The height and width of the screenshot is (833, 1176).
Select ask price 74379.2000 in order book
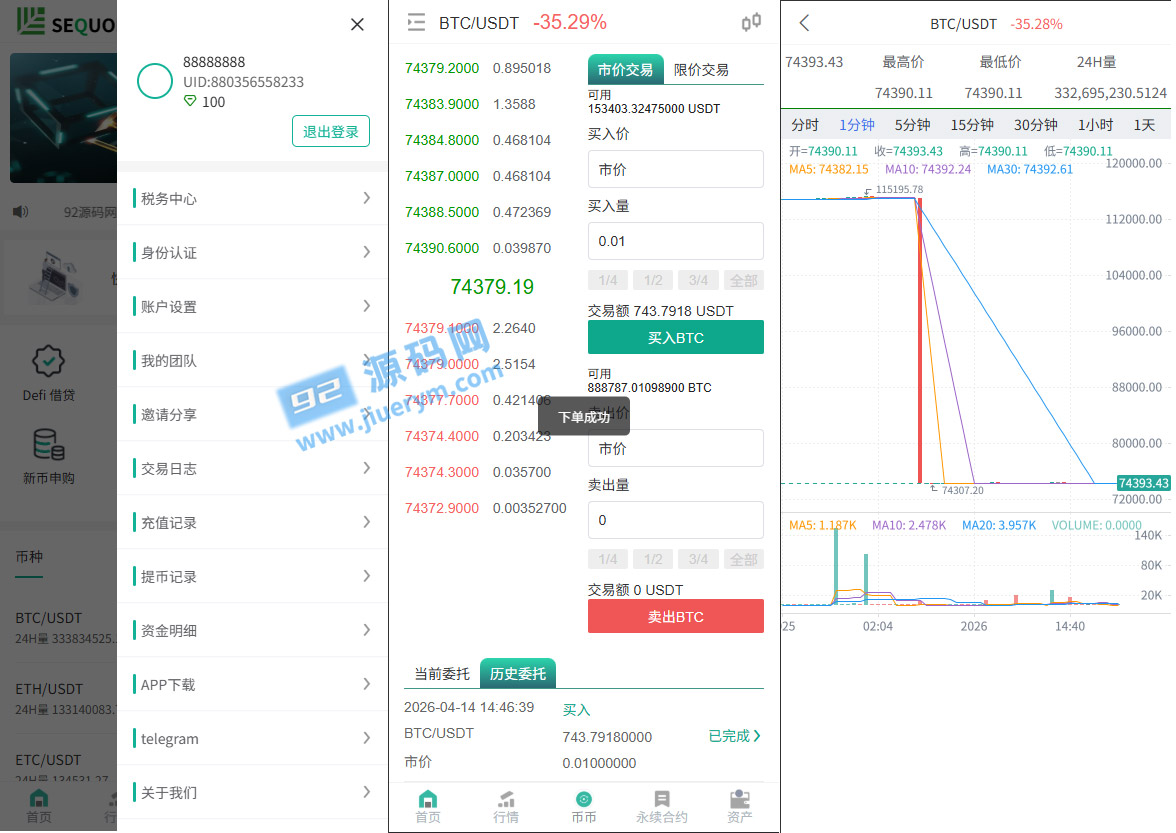pyautogui.click(x=442, y=68)
